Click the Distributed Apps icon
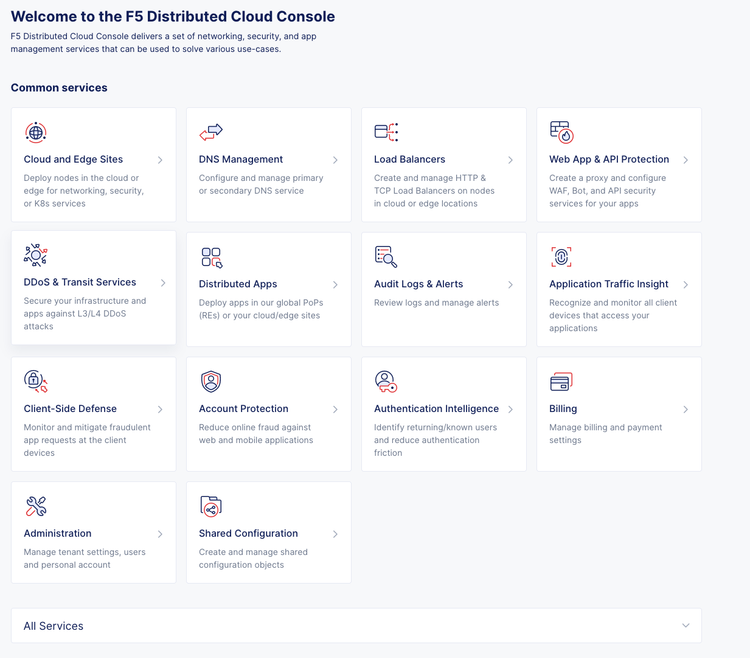 (211, 257)
